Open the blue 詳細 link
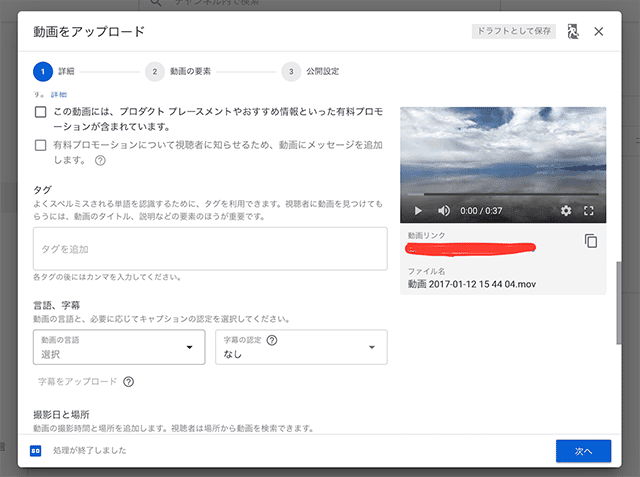 [59, 95]
